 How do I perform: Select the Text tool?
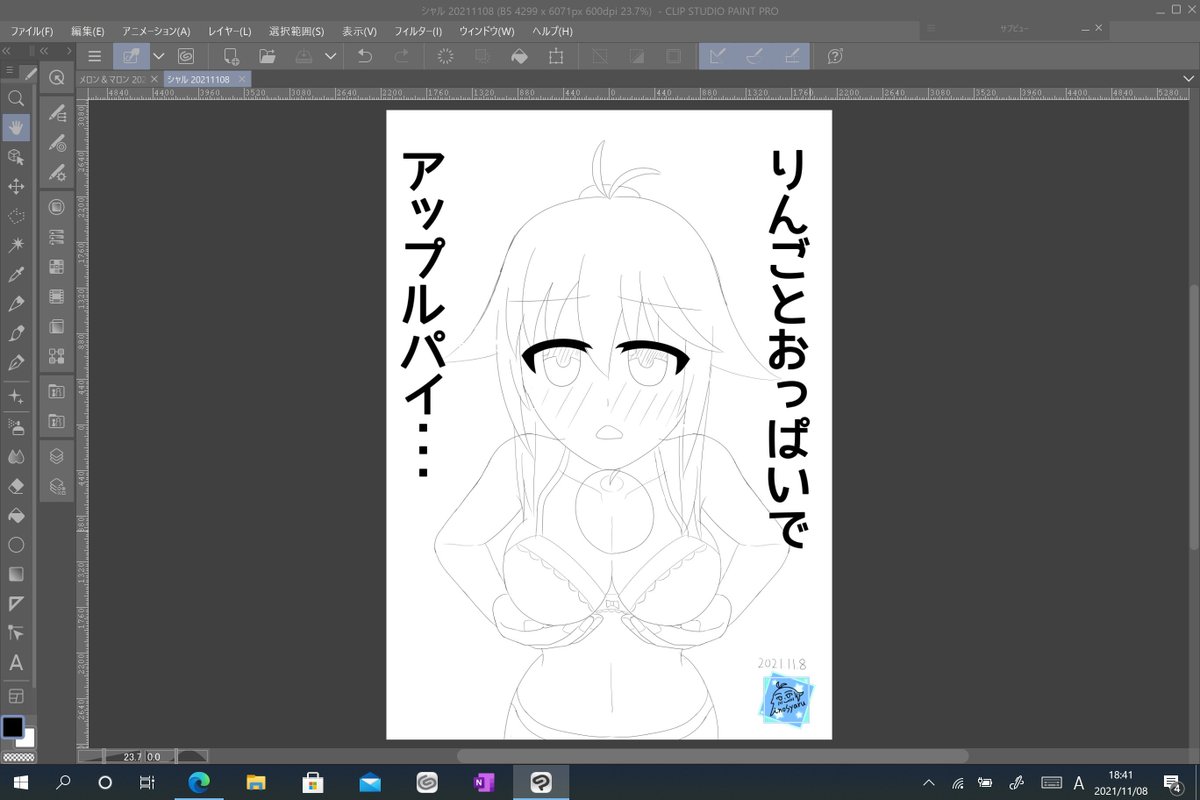tap(16, 662)
